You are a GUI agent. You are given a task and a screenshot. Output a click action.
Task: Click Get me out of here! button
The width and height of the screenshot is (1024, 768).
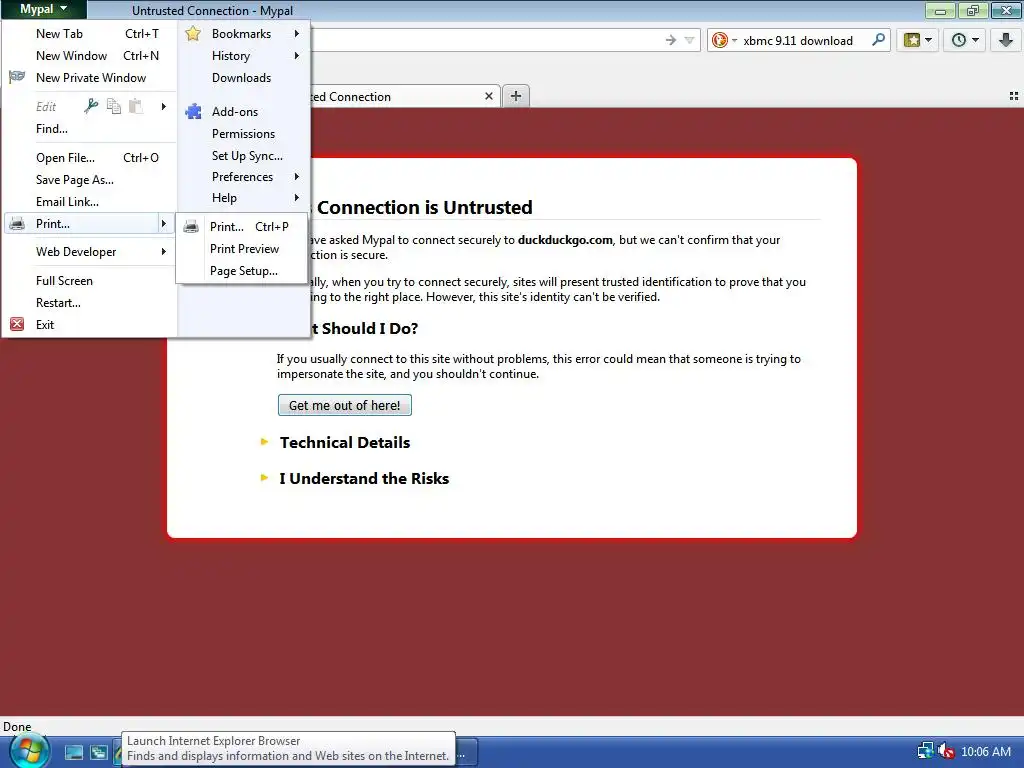click(345, 405)
